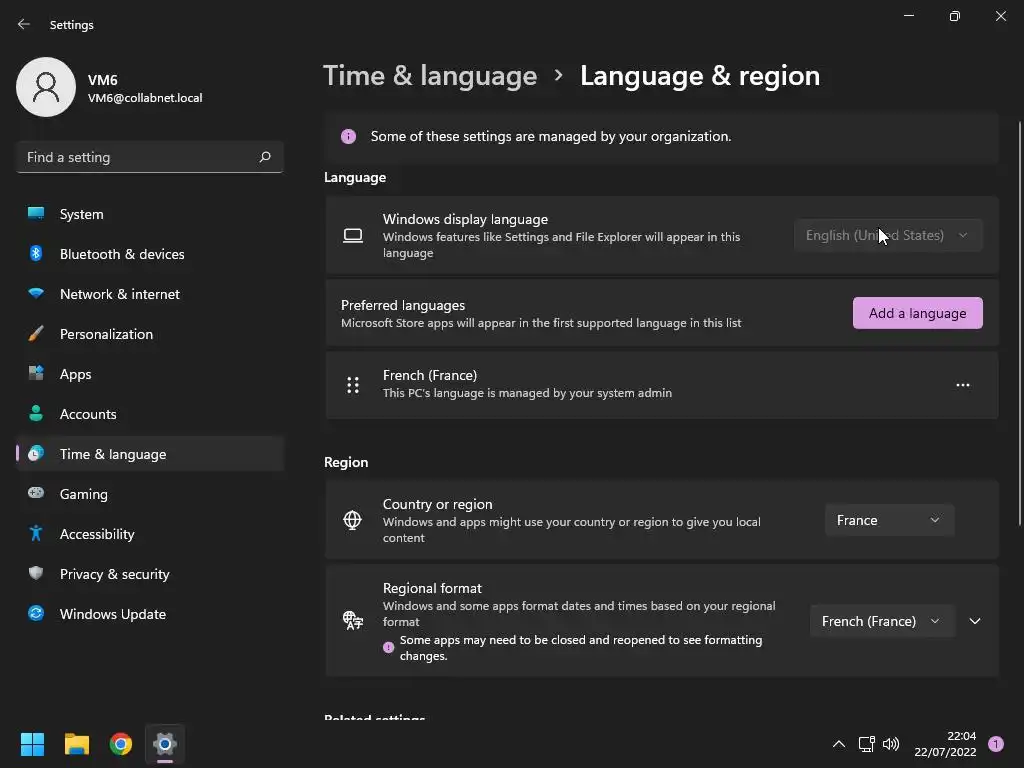Click the System monitor icon in sidebar
Viewport: 1024px width, 768px height.
[36, 214]
